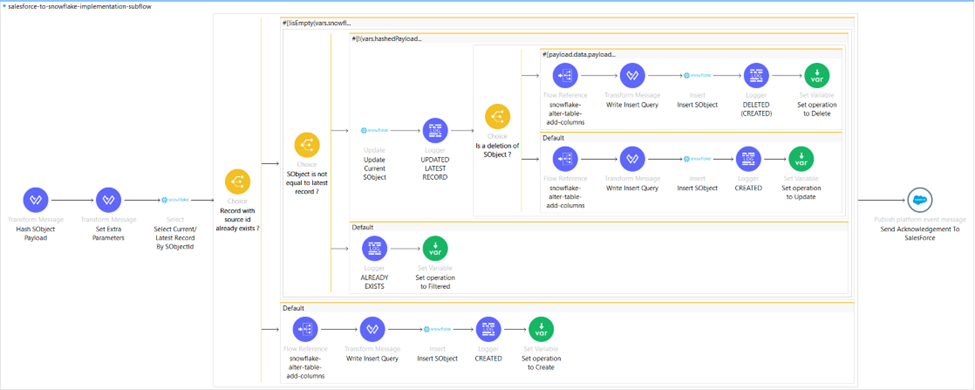Select Flow Reference icon in the Update-operation route

coord(565,159)
